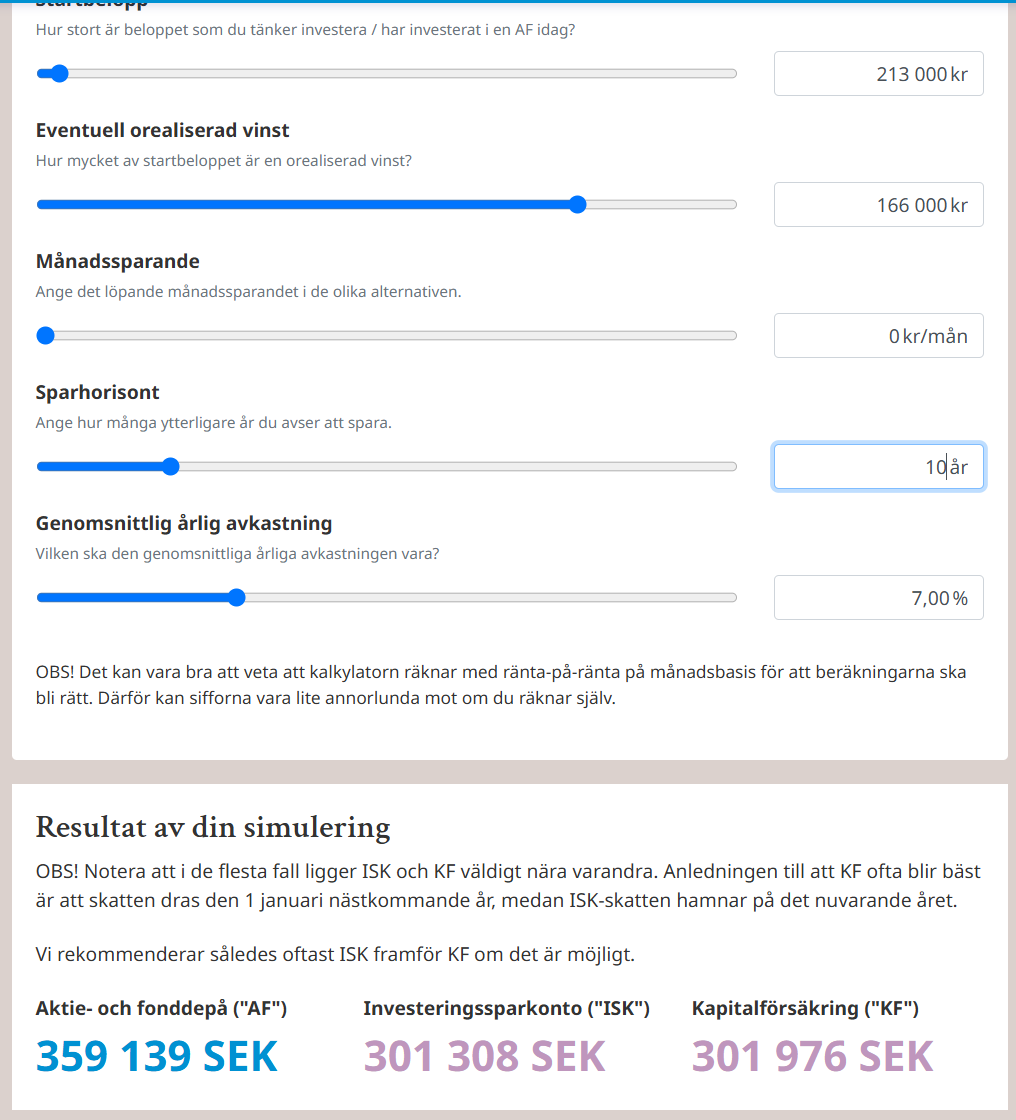Click the årlig avkastning slider handle
The image size is (1016, 1120).
[x=236, y=598]
